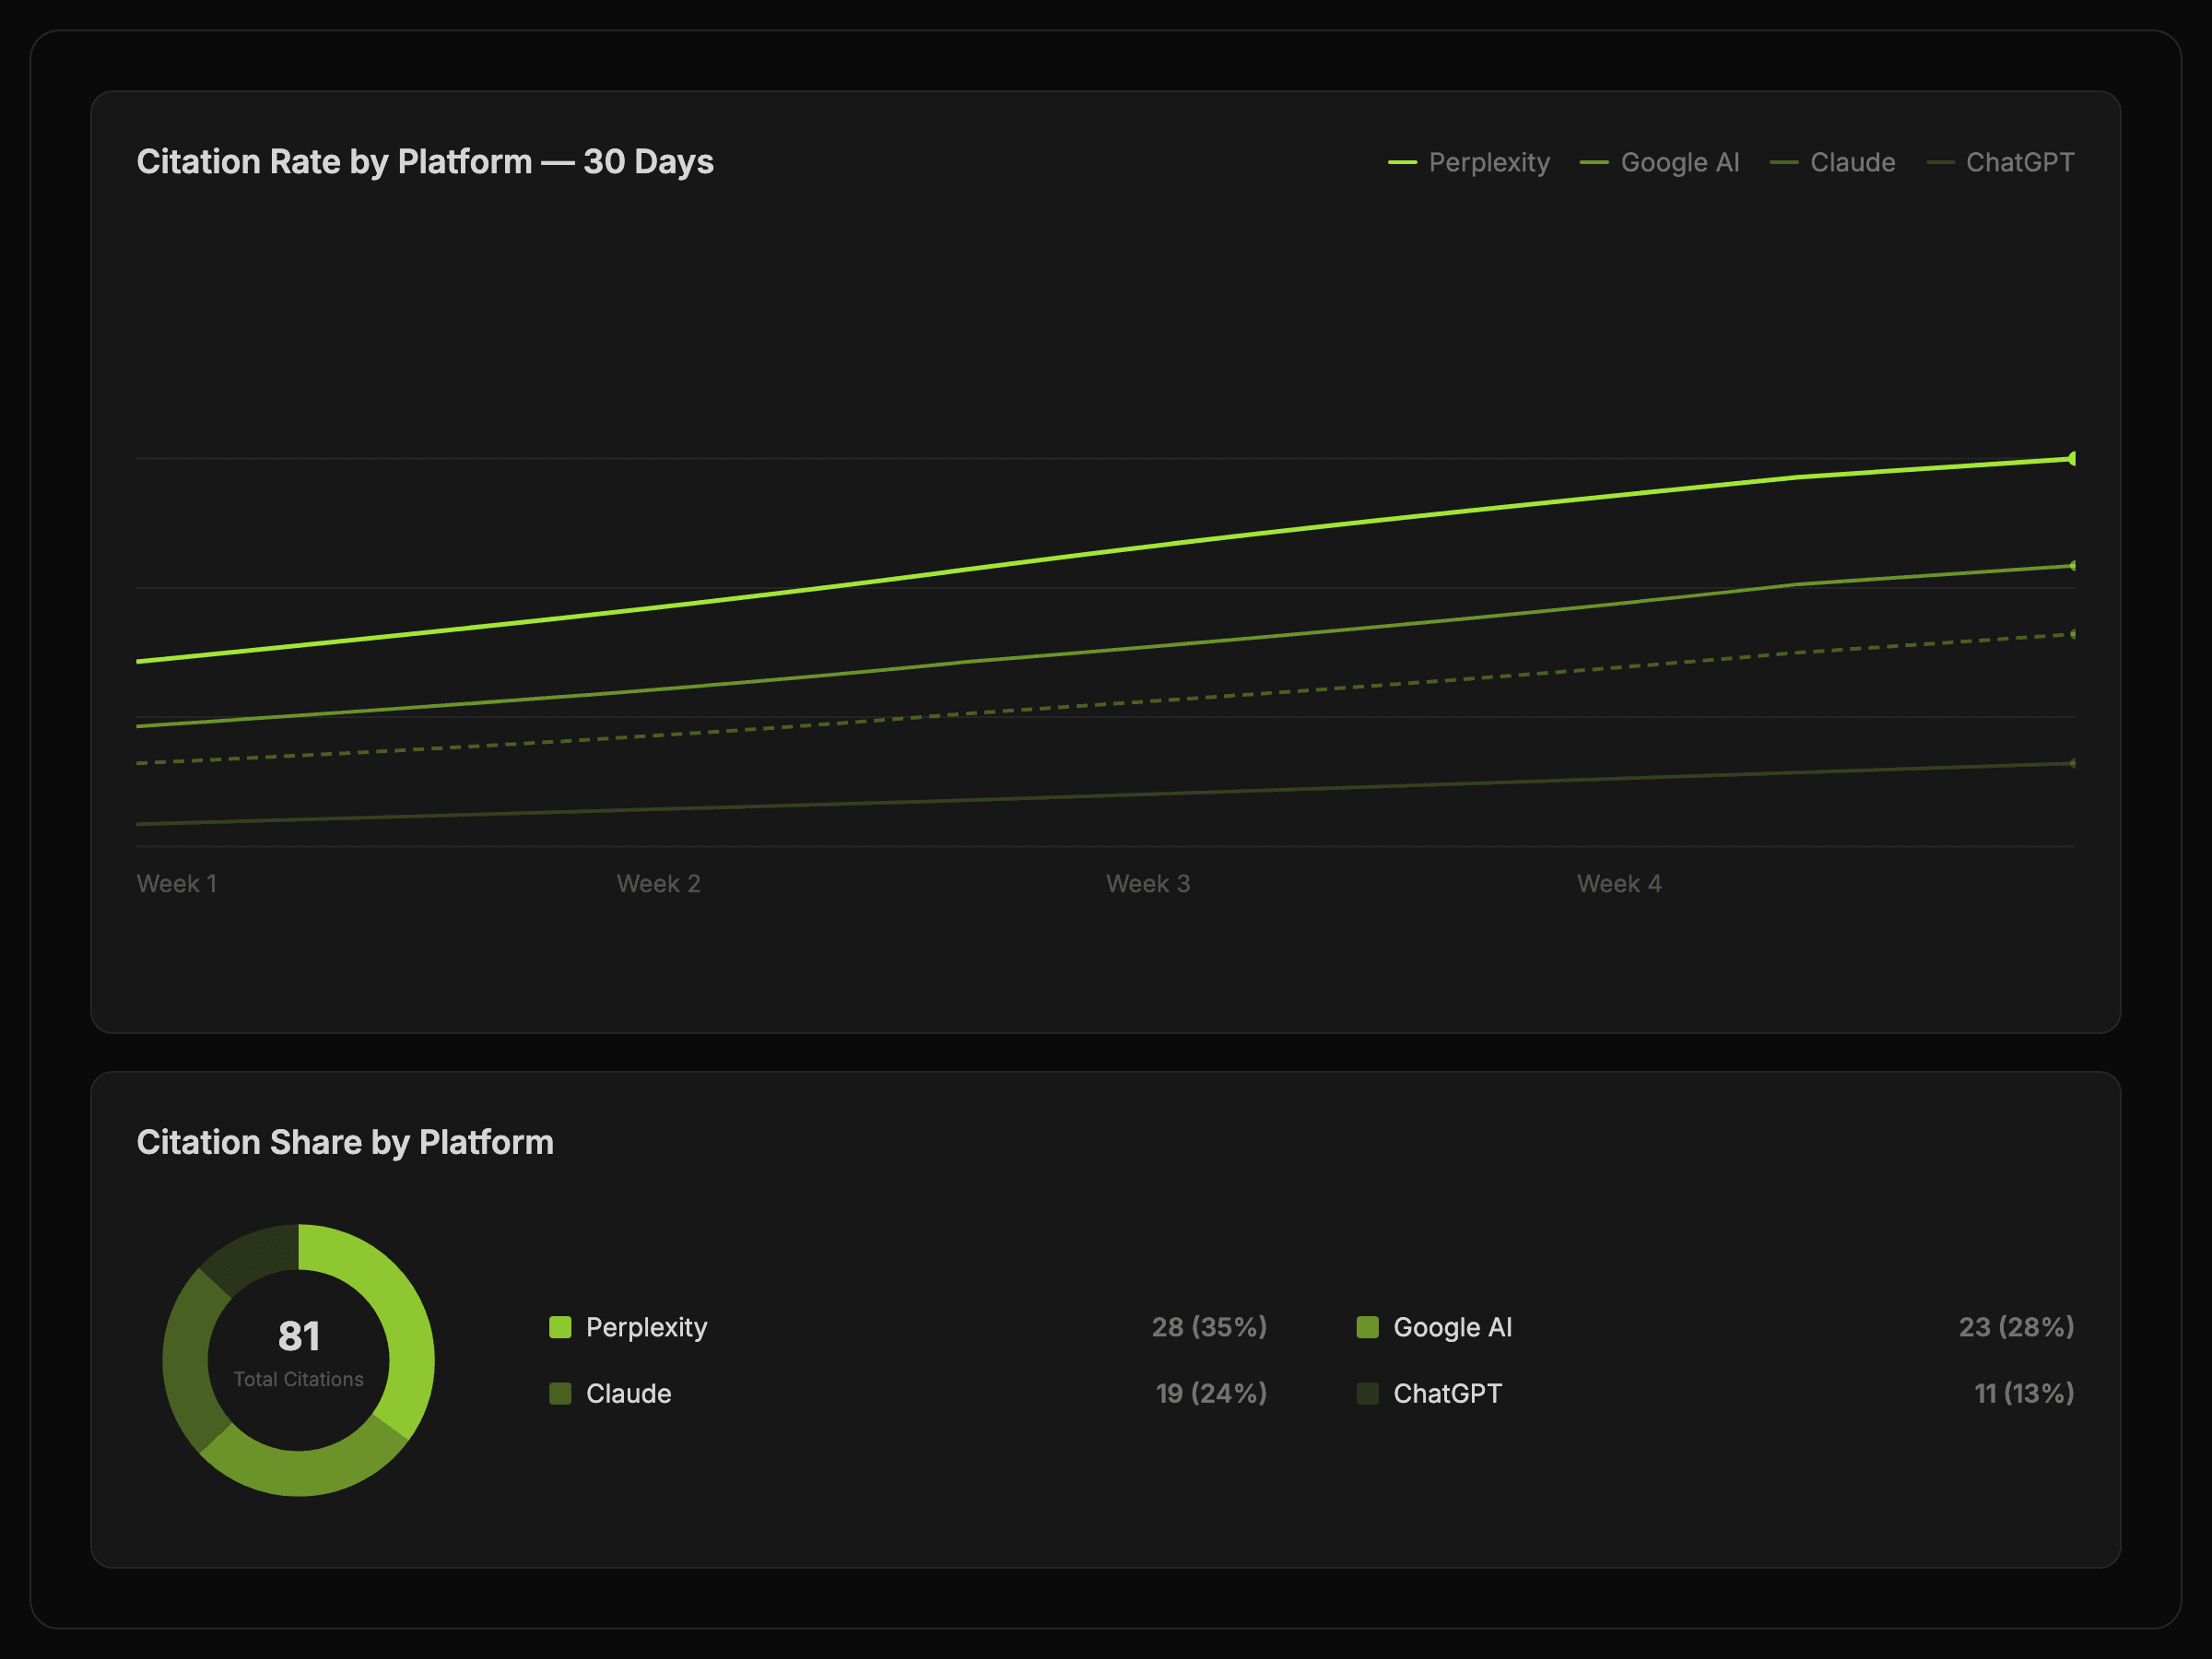
Task: Click the Claude dark green square swatch
Action: pyautogui.click(x=560, y=1393)
